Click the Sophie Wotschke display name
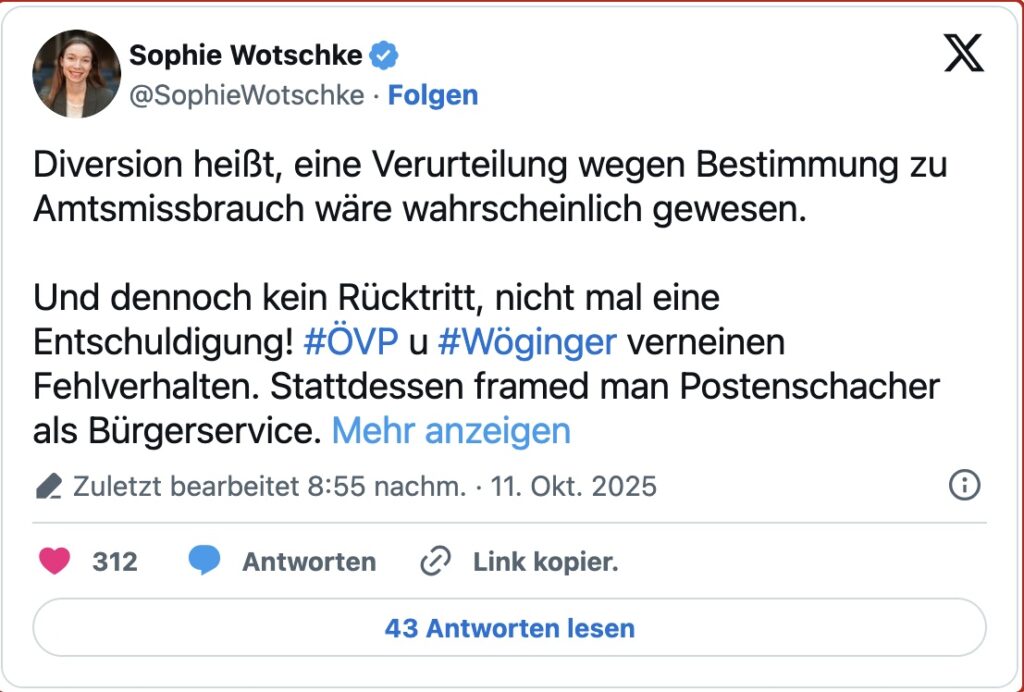The height and width of the screenshot is (692, 1024). coord(244,56)
